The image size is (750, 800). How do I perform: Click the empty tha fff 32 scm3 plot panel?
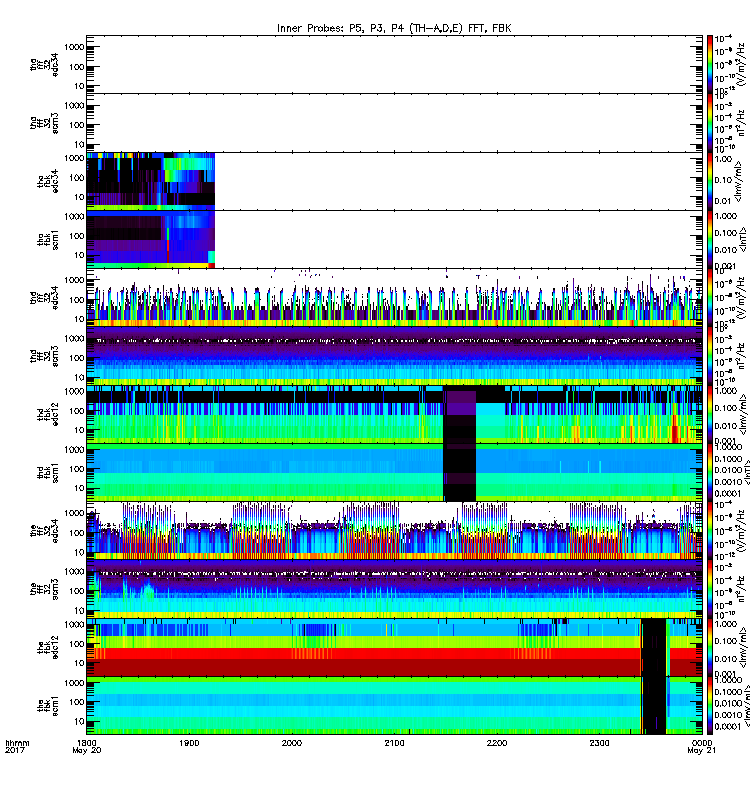click(x=394, y=122)
